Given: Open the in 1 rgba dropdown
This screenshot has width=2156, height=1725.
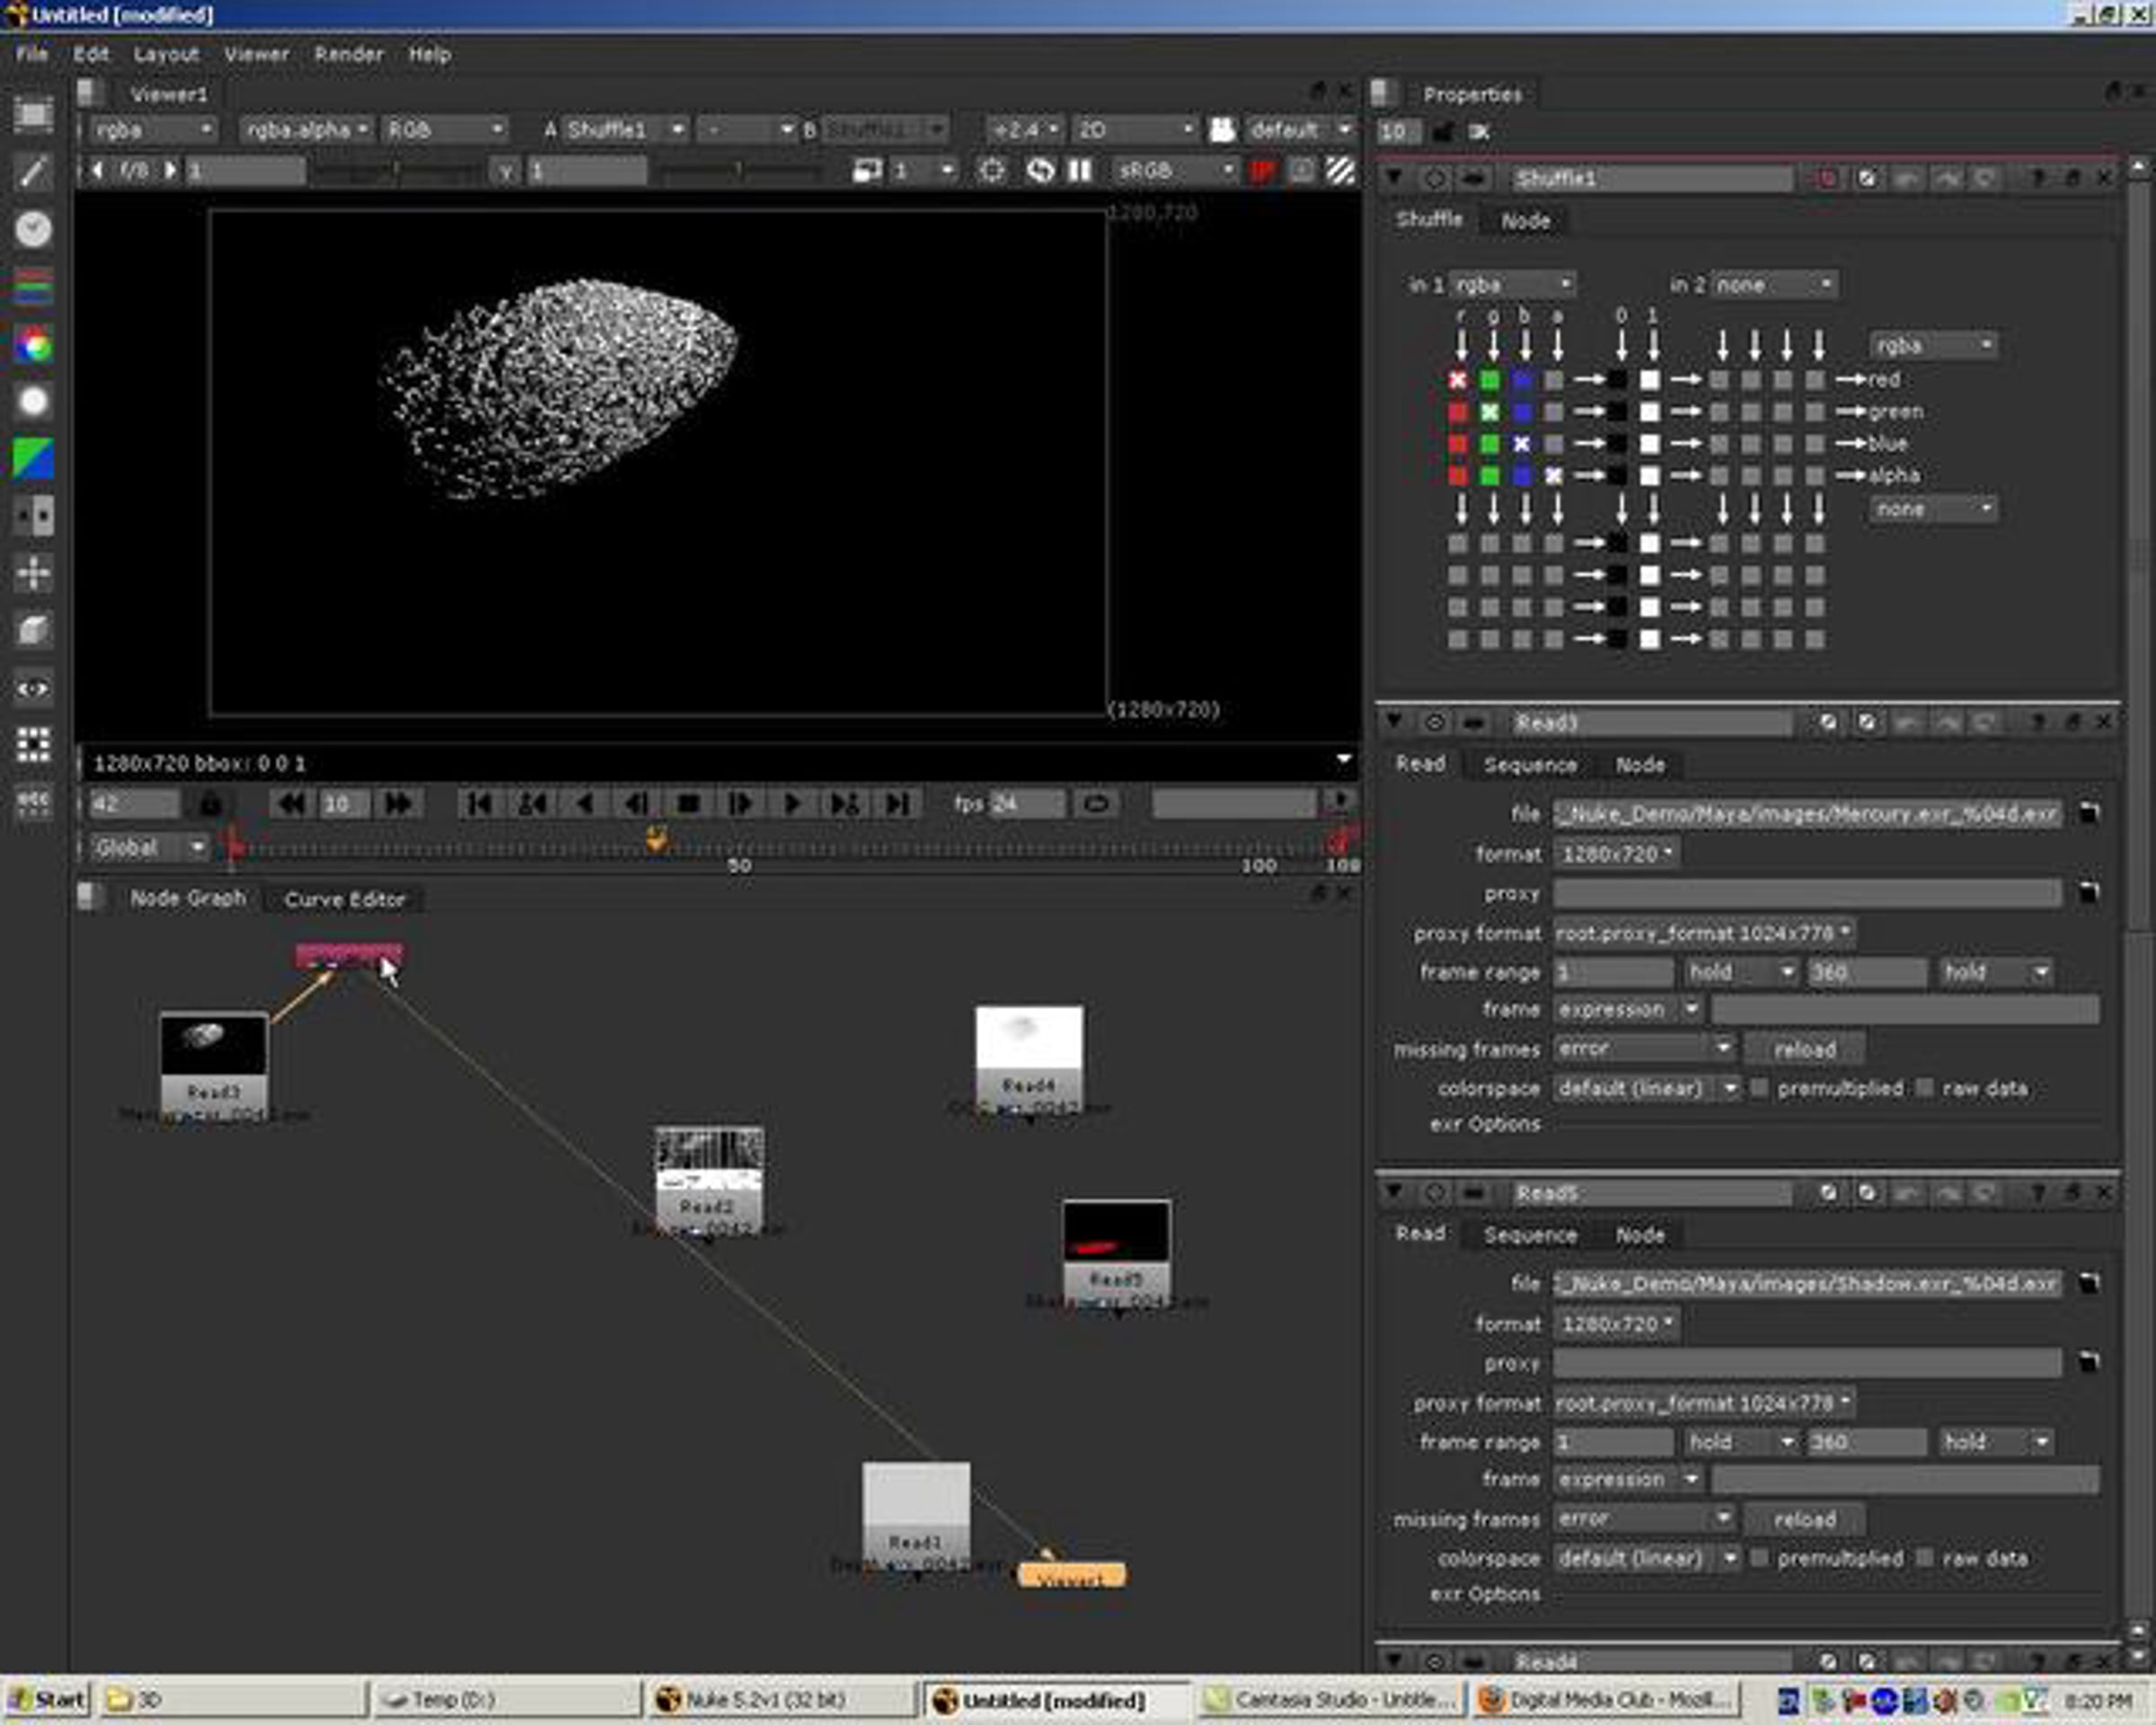Looking at the screenshot, I should [x=1512, y=285].
